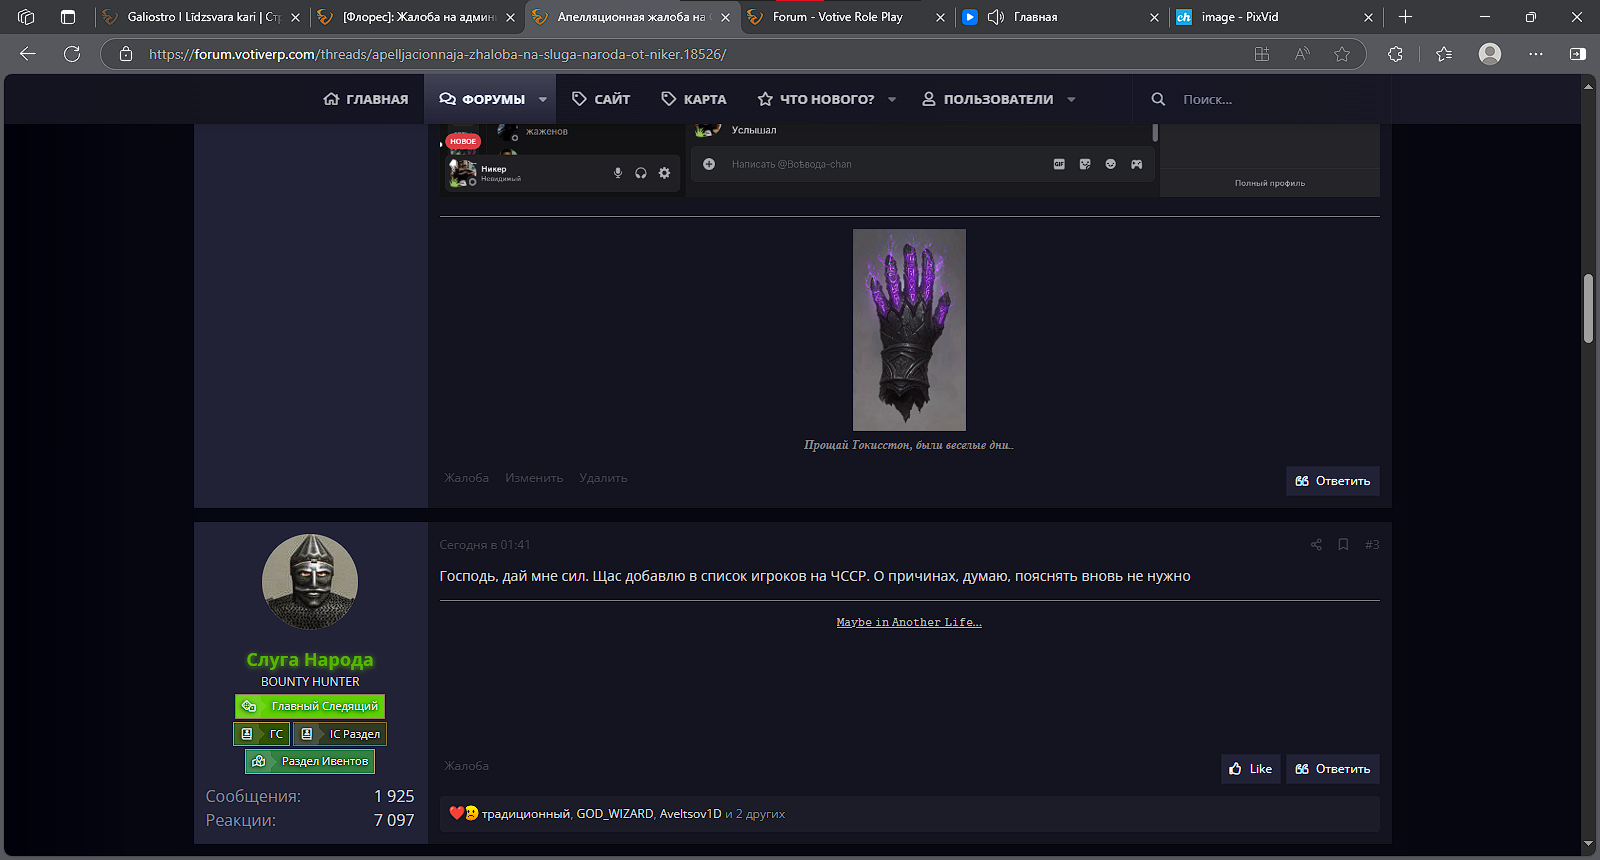Toggle the browser sidebar icon
This screenshot has height=860, width=1600.
tap(1578, 54)
